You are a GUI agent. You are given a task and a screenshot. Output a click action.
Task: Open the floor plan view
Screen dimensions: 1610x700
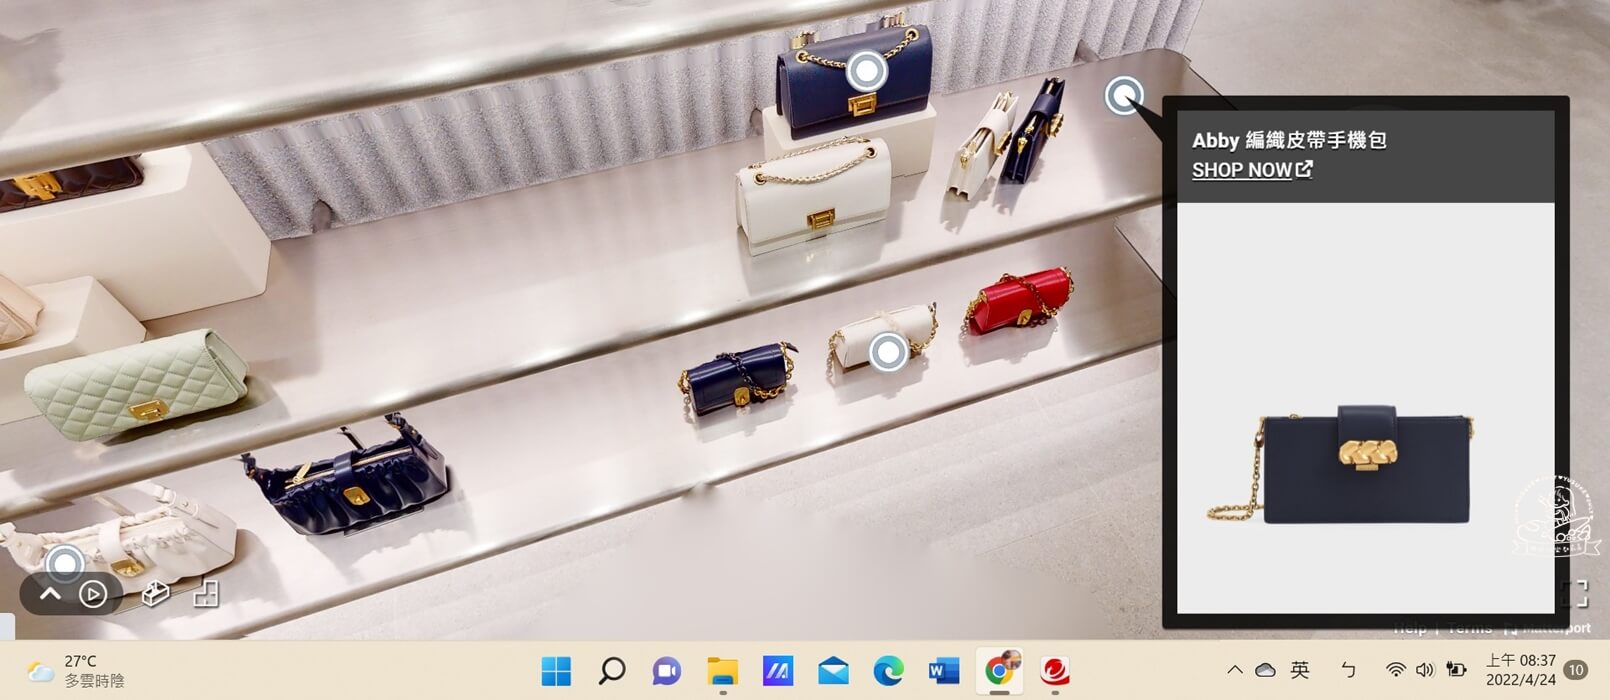tap(206, 594)
